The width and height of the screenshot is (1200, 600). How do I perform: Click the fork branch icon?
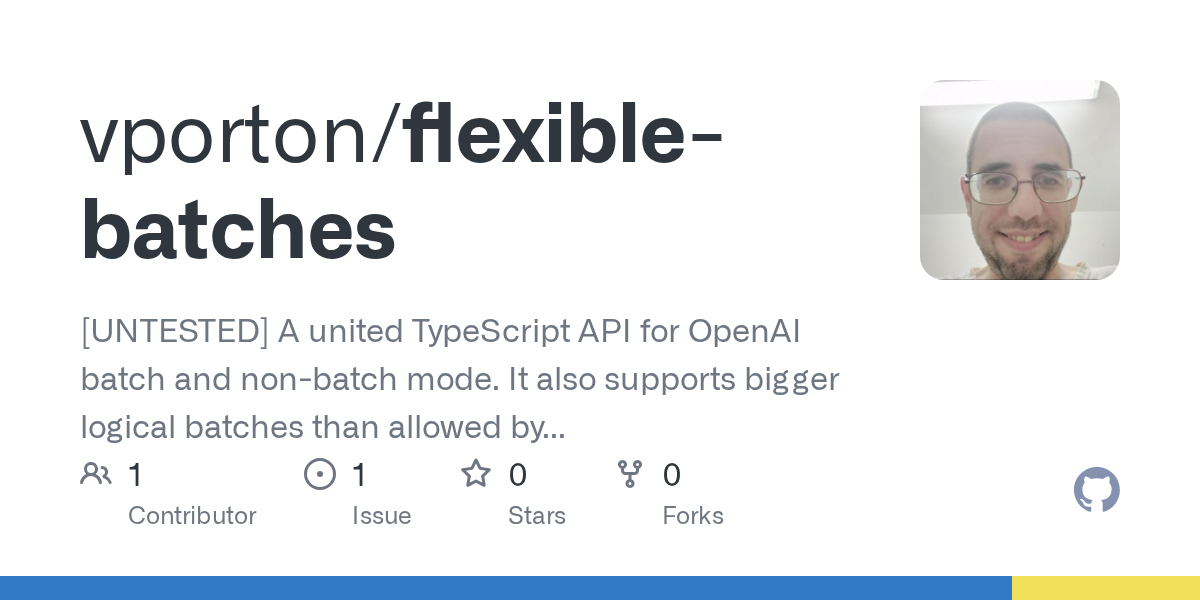[x=630, y=474]
